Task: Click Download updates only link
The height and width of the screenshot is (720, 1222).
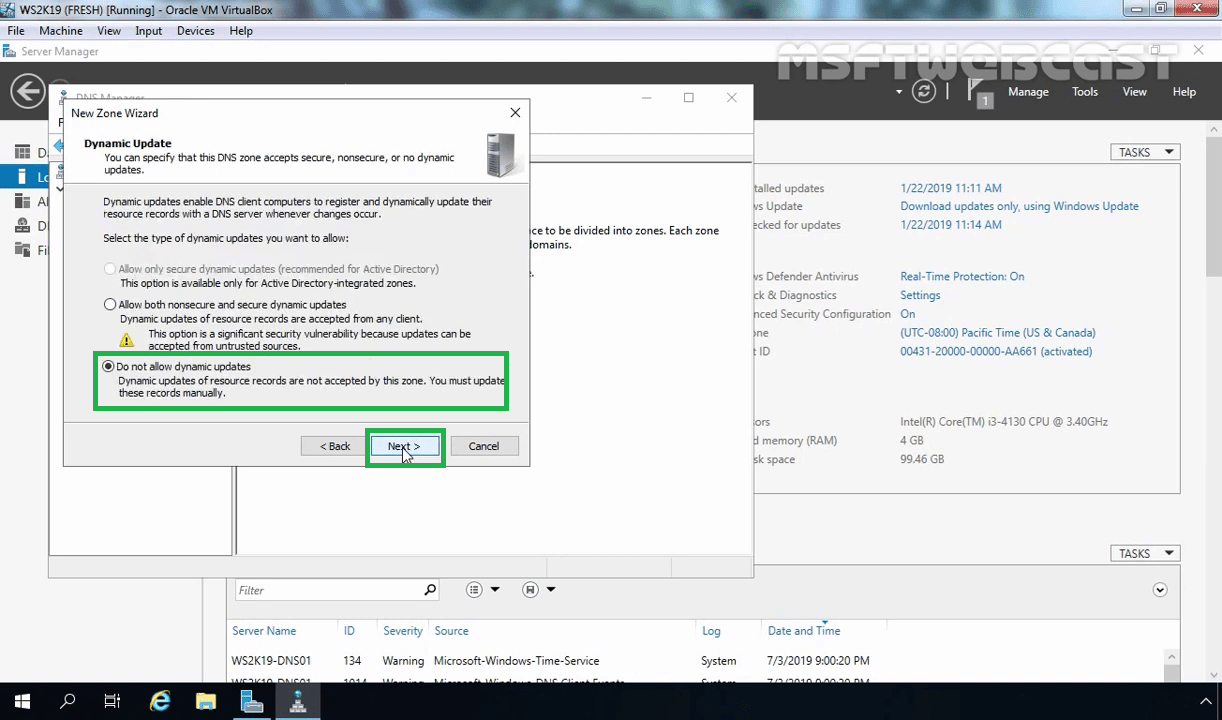Action: [x=1019, y=206]
